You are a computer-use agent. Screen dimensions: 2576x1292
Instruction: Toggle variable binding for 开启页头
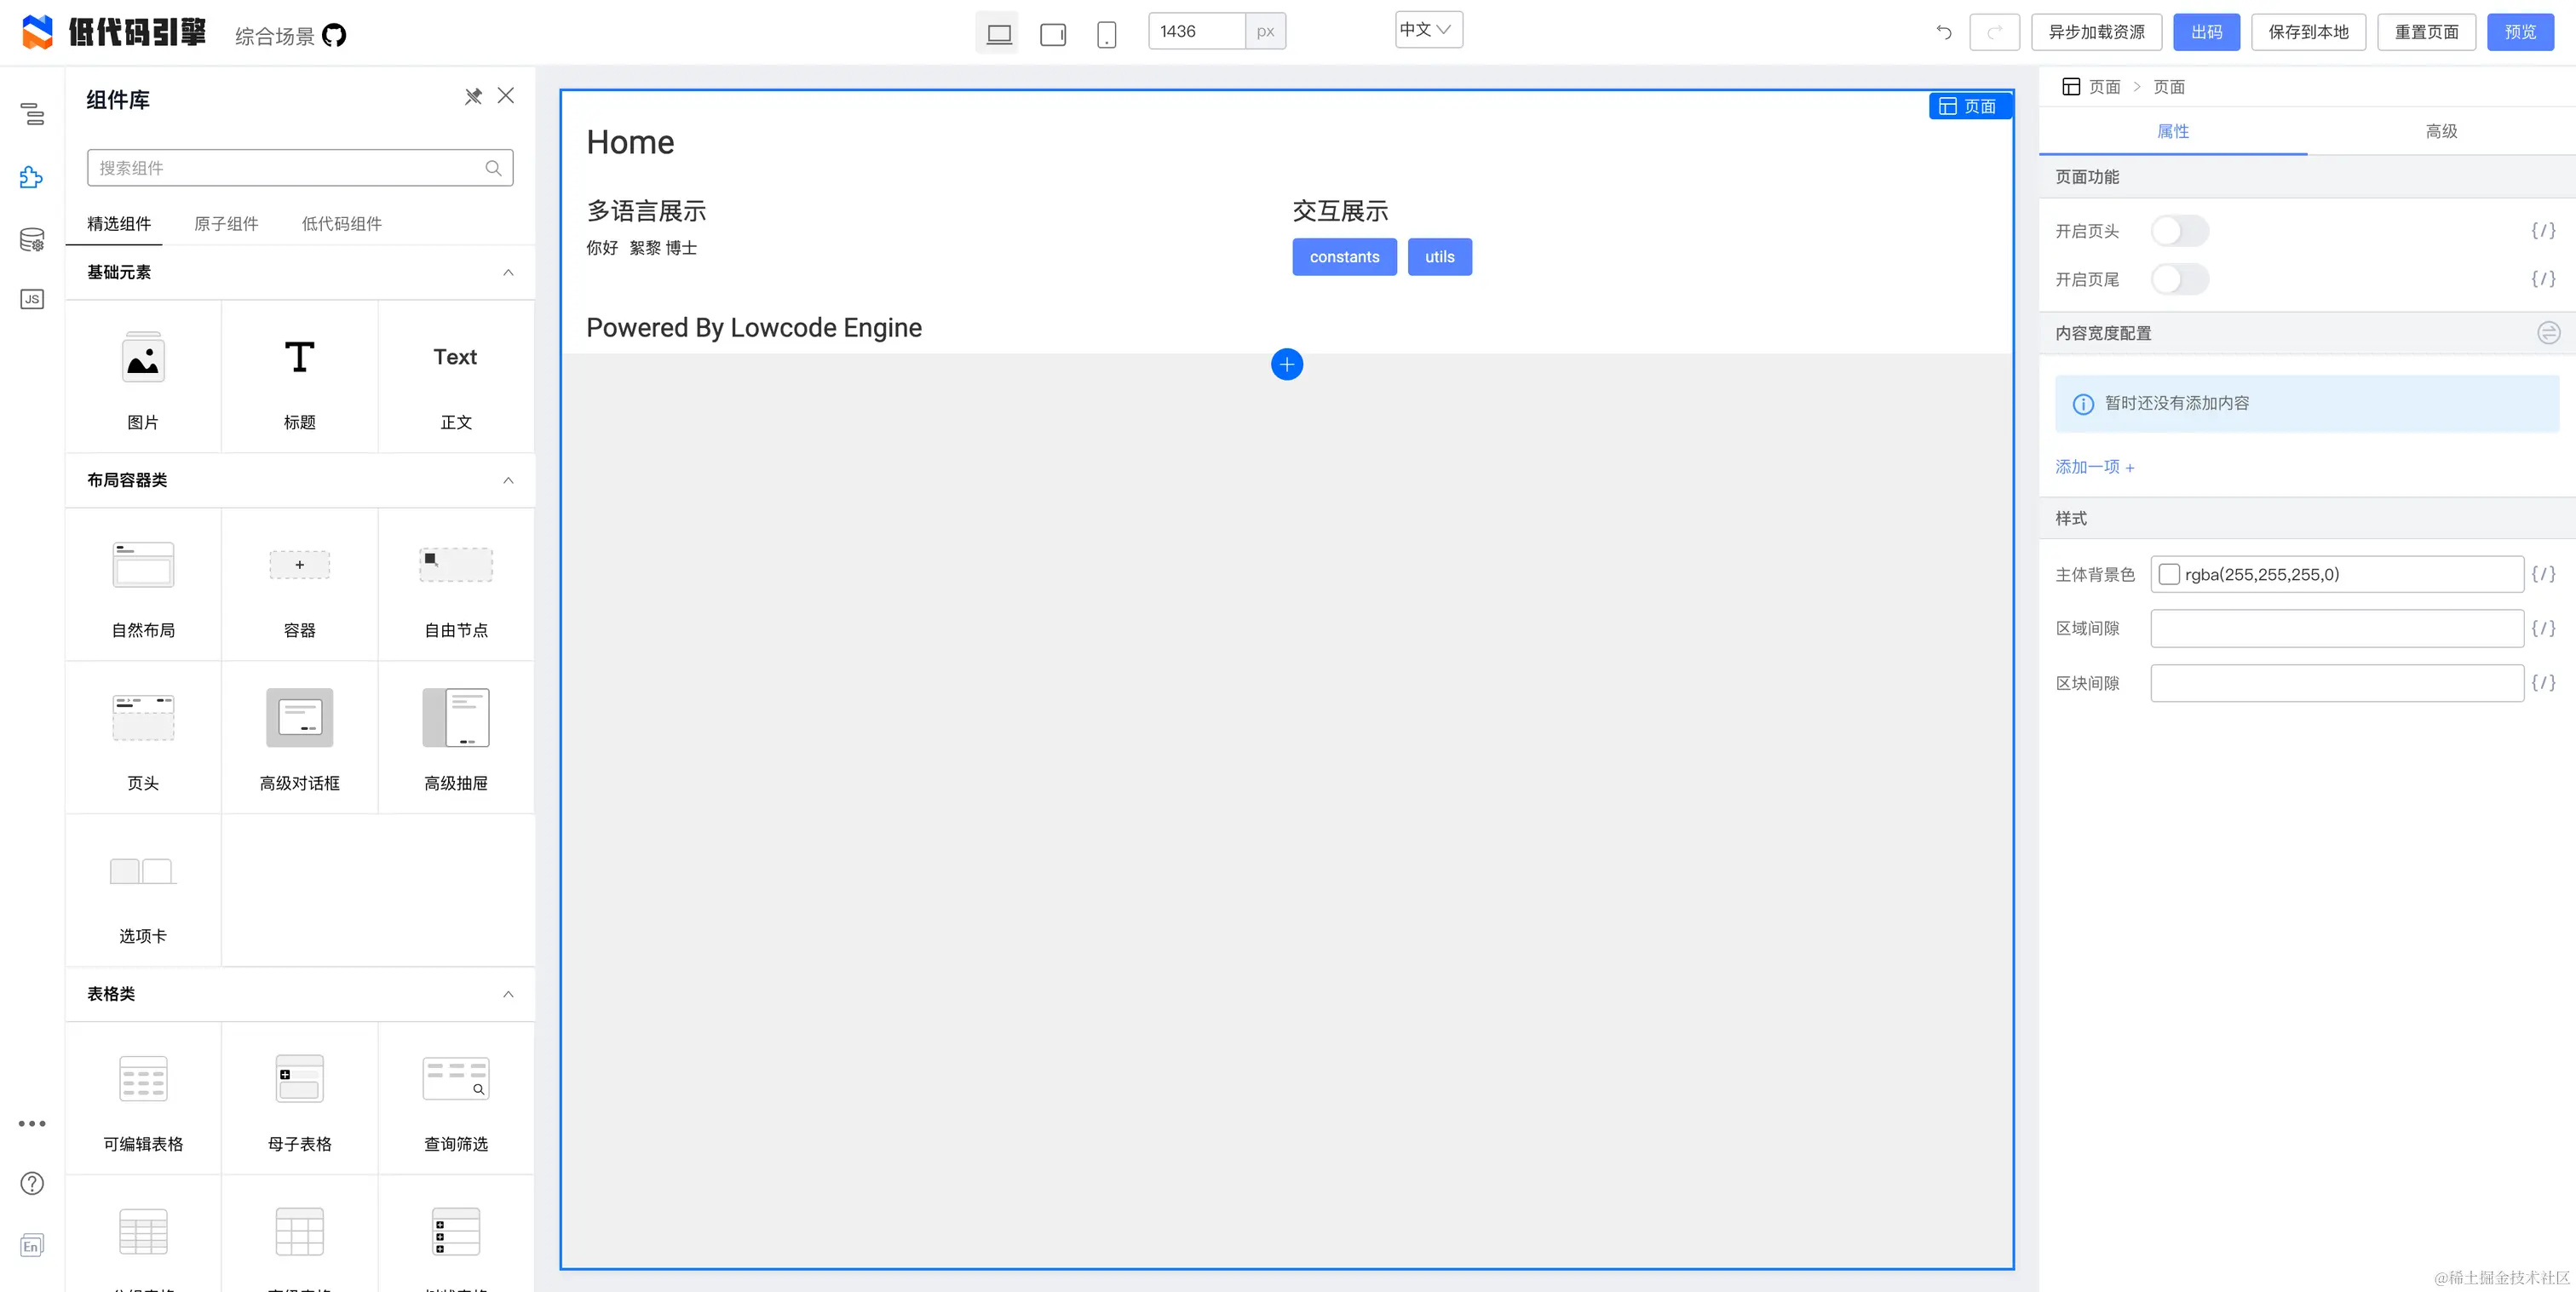2543,231
